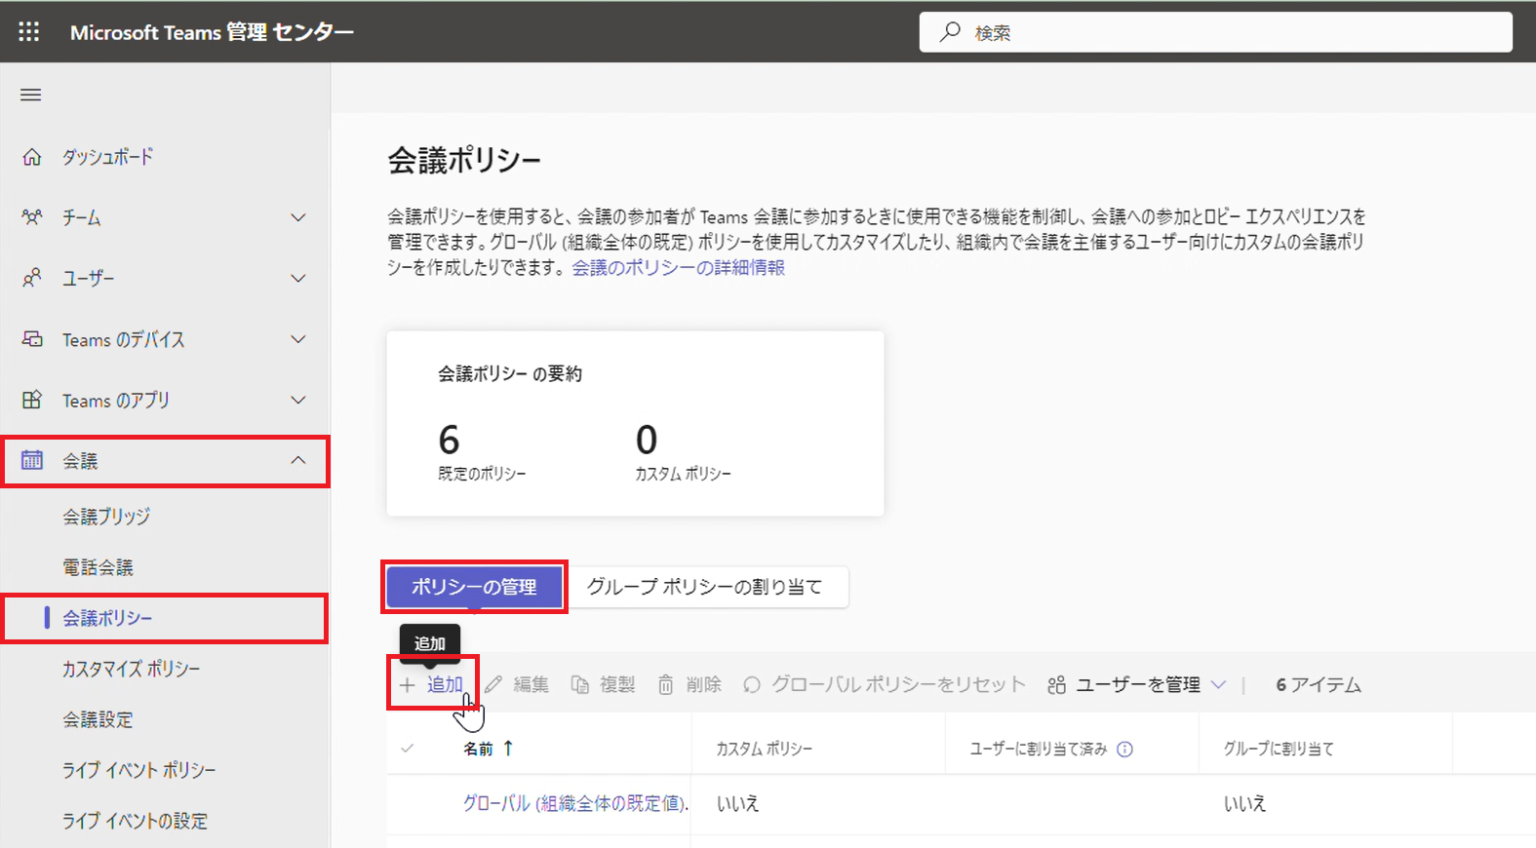
Task: Open the 会議のポリシーの詳細情報 link
Action: point(678,268)
